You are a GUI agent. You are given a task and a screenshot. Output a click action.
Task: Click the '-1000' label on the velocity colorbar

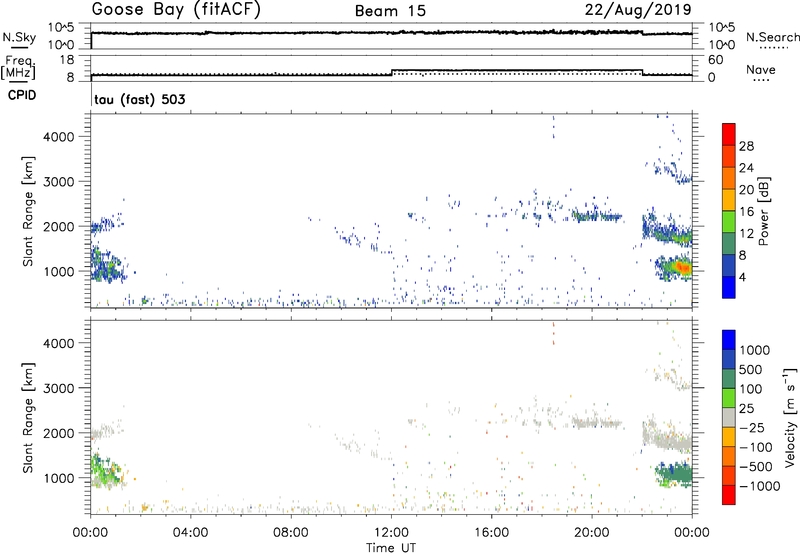pos(760,486)
